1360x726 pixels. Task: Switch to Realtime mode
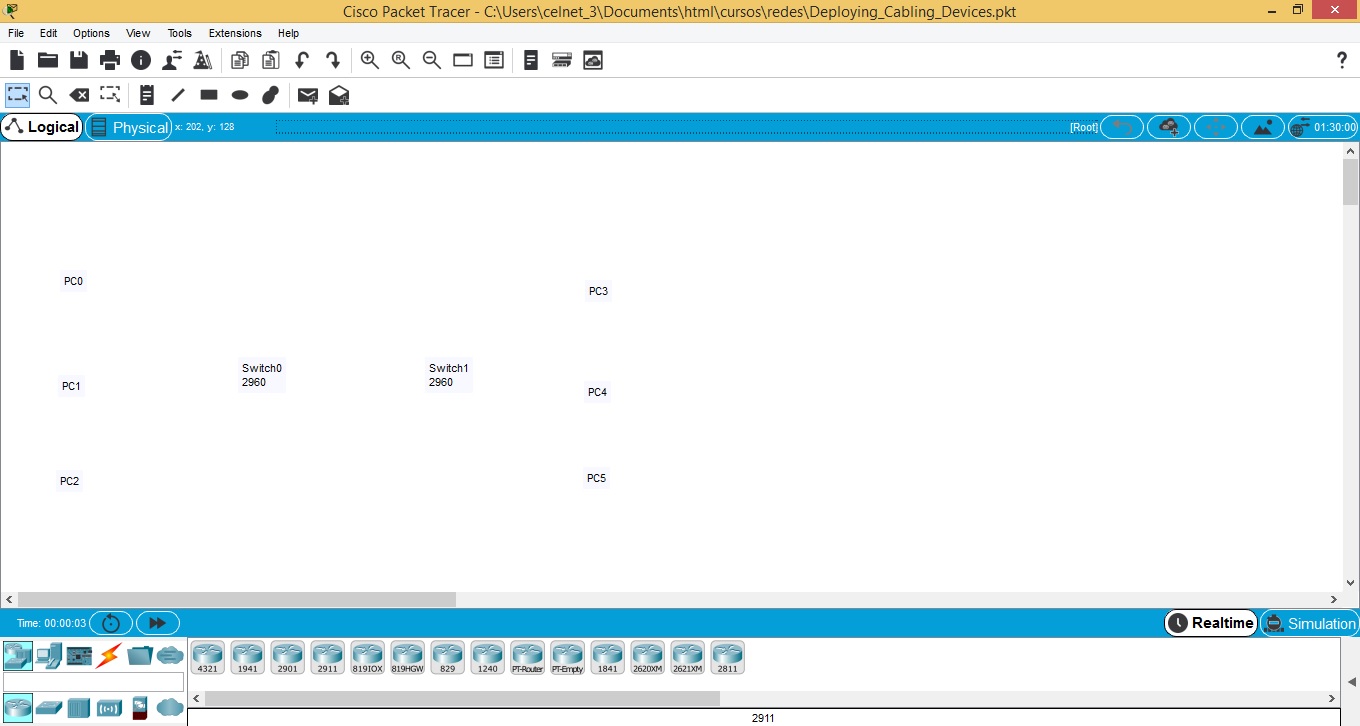(x=1210, y=623)
